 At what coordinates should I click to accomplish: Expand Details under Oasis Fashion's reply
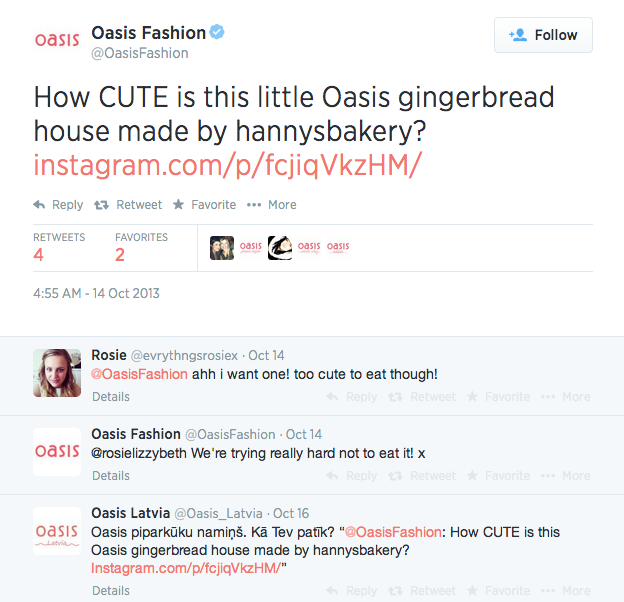(x=110, y=476)
